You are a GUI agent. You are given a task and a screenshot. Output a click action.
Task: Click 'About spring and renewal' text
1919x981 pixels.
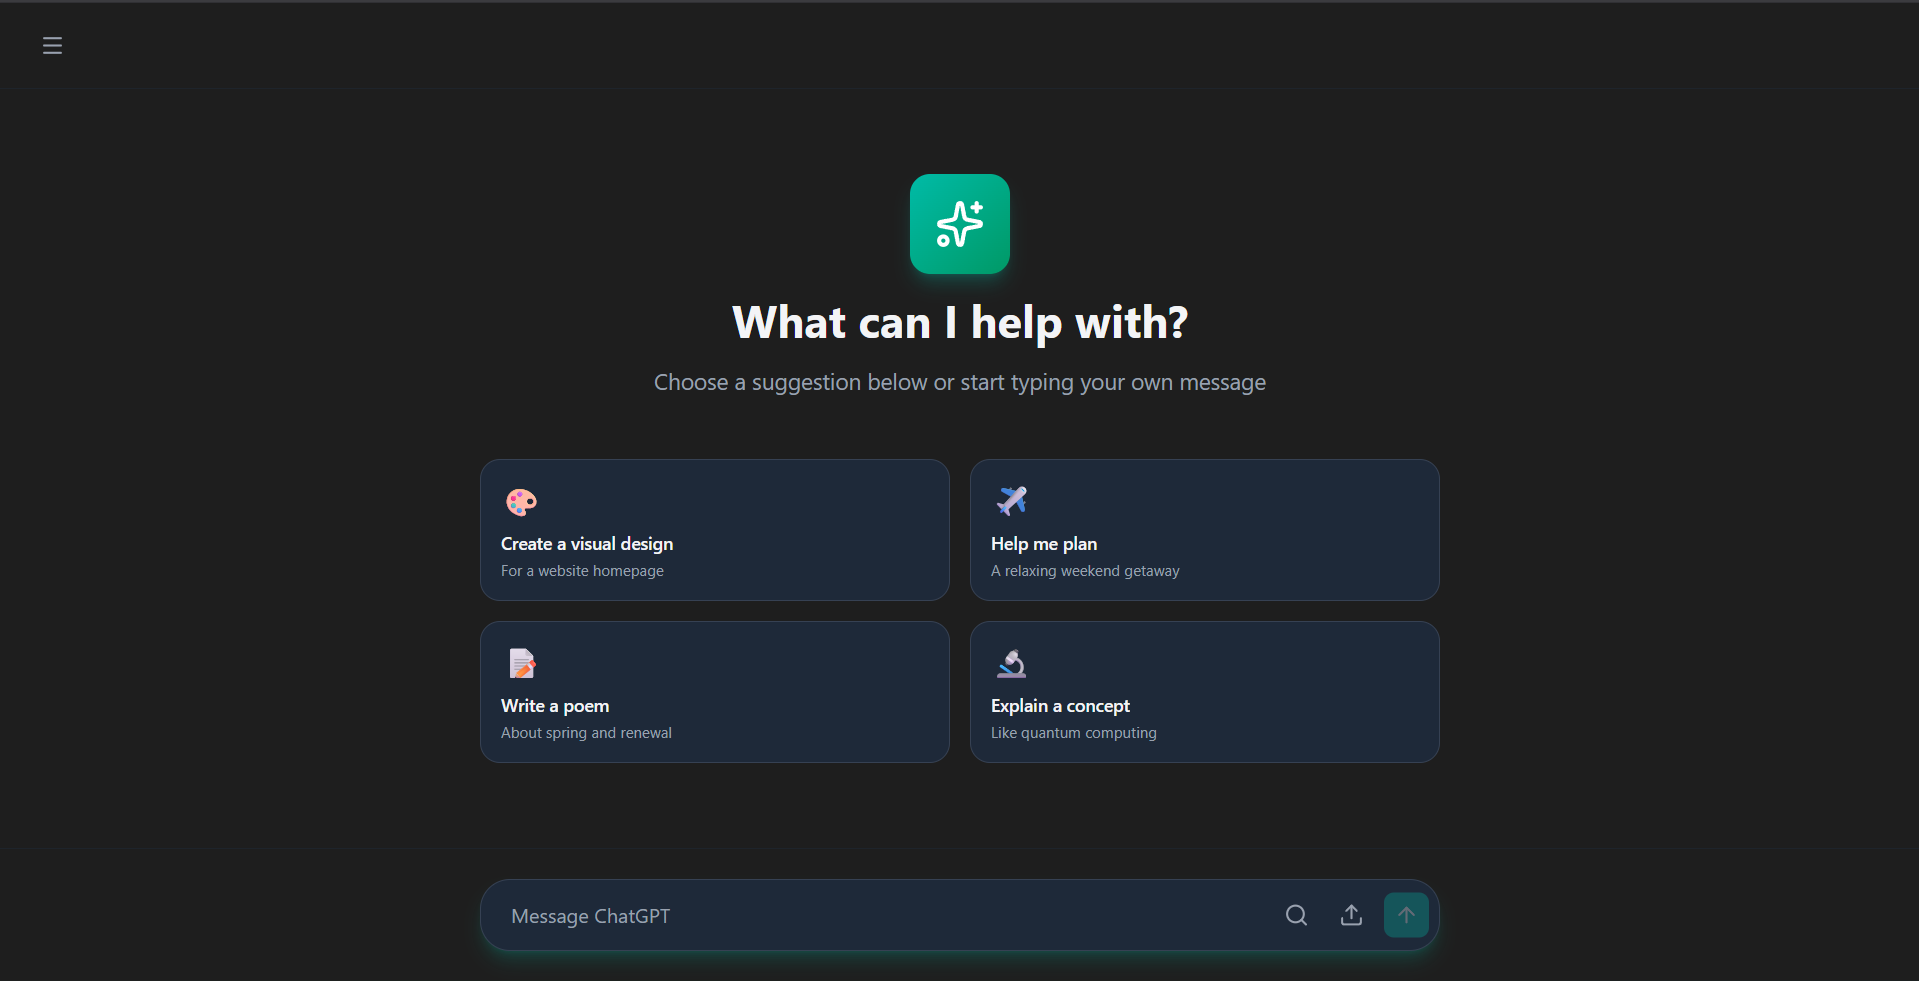click(586, 733)
